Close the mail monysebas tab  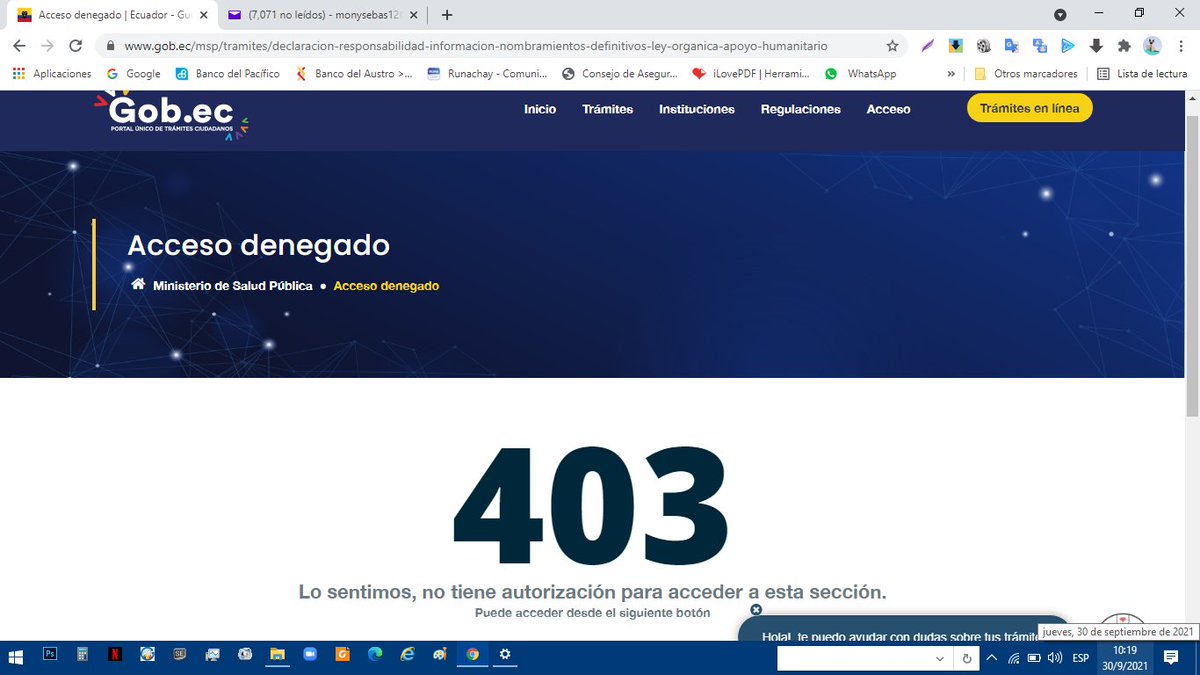click(415, 15)
